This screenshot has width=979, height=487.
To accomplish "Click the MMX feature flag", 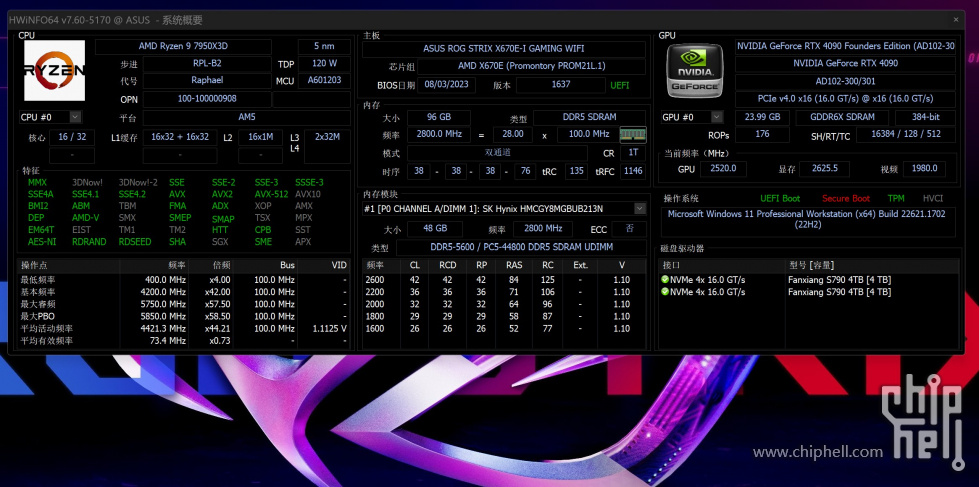I will pyautogui.click(x=37, y=183).
